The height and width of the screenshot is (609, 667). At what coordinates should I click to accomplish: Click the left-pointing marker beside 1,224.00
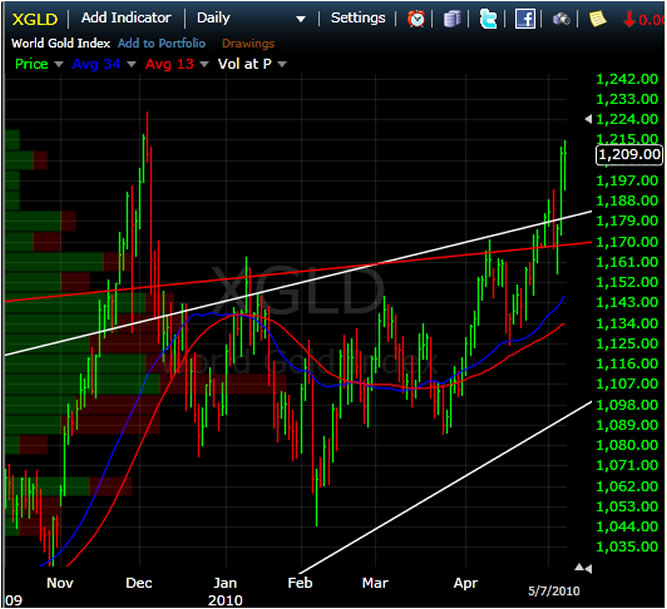click(x=587, y=119)
